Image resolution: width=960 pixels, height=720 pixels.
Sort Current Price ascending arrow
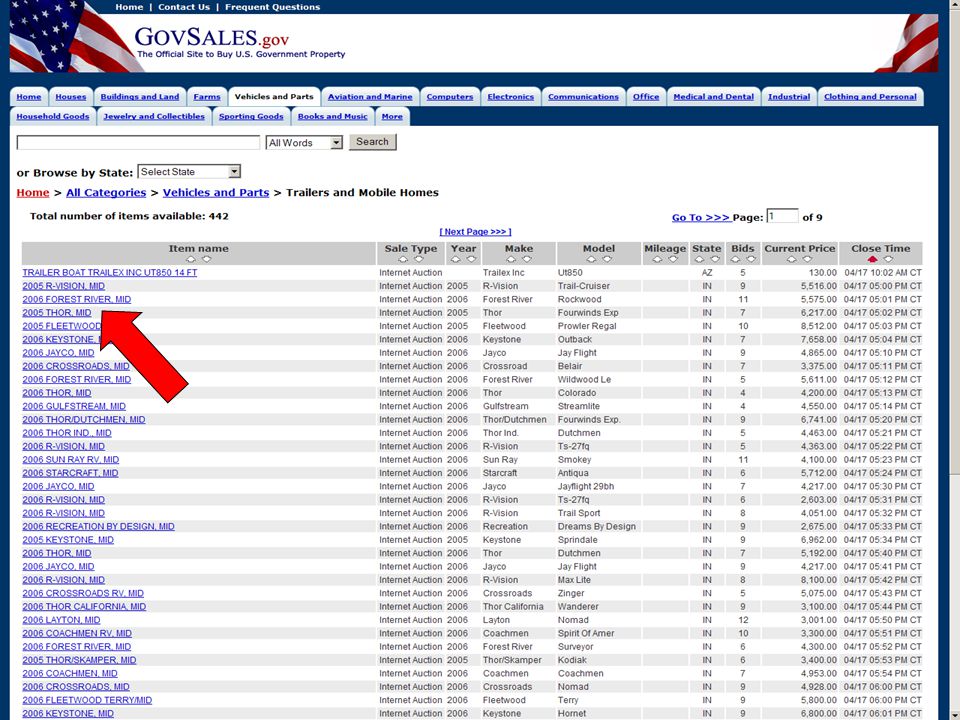tap(792, 259)
